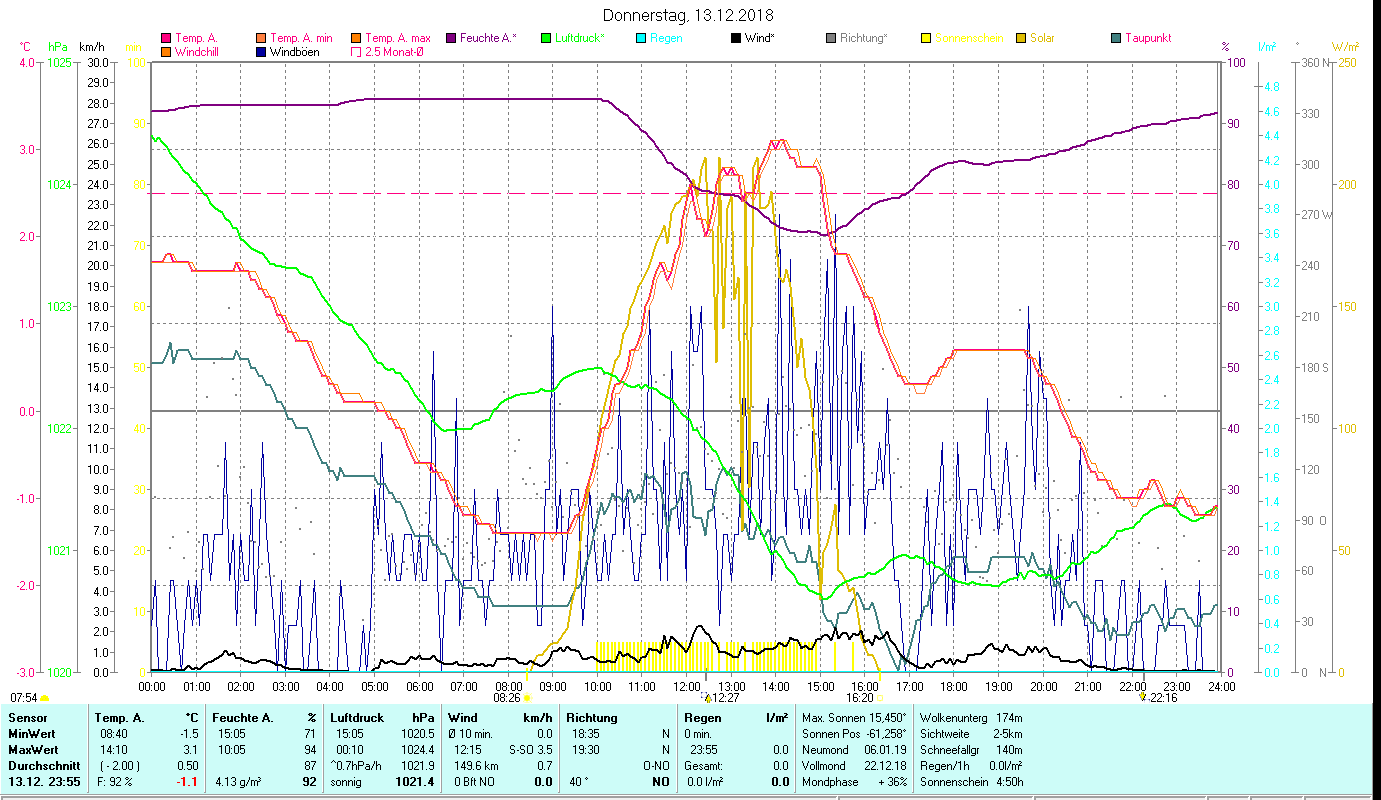This screenshot has width=1381, height=800.
Task: Click the 16:20 time label
Action: 860,698
